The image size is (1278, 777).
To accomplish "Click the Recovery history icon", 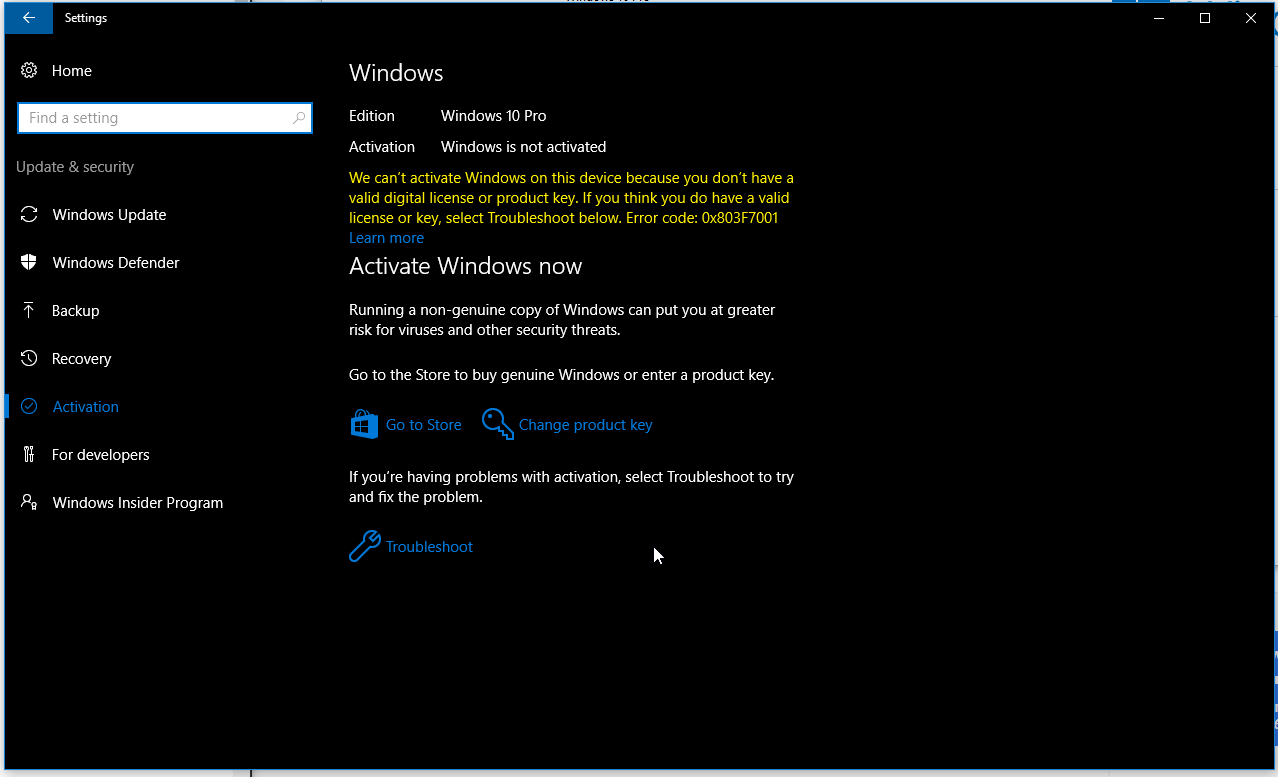I will coord(29,358).
